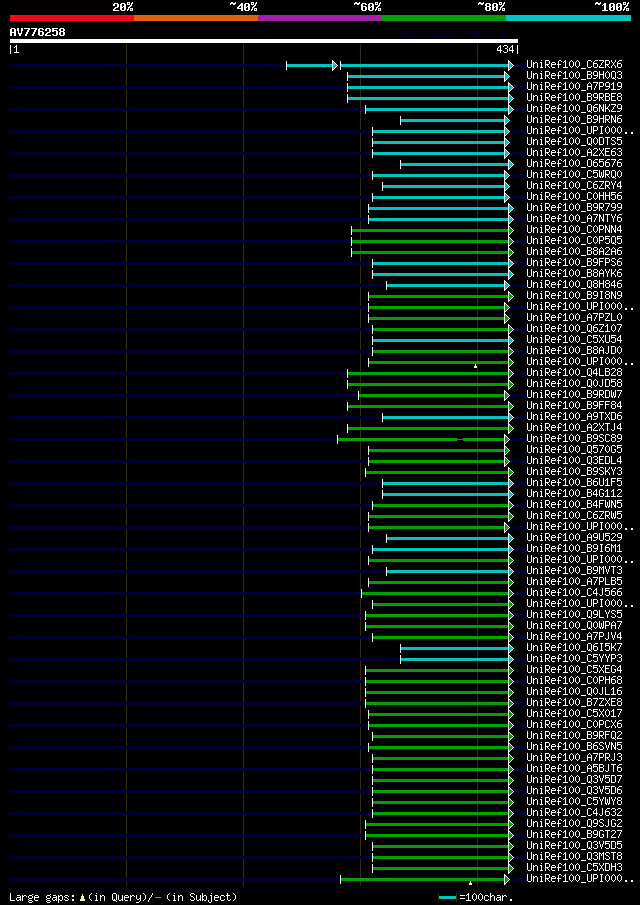
Task: Select the green ~80% identity color segment
Action: (444, 18)
